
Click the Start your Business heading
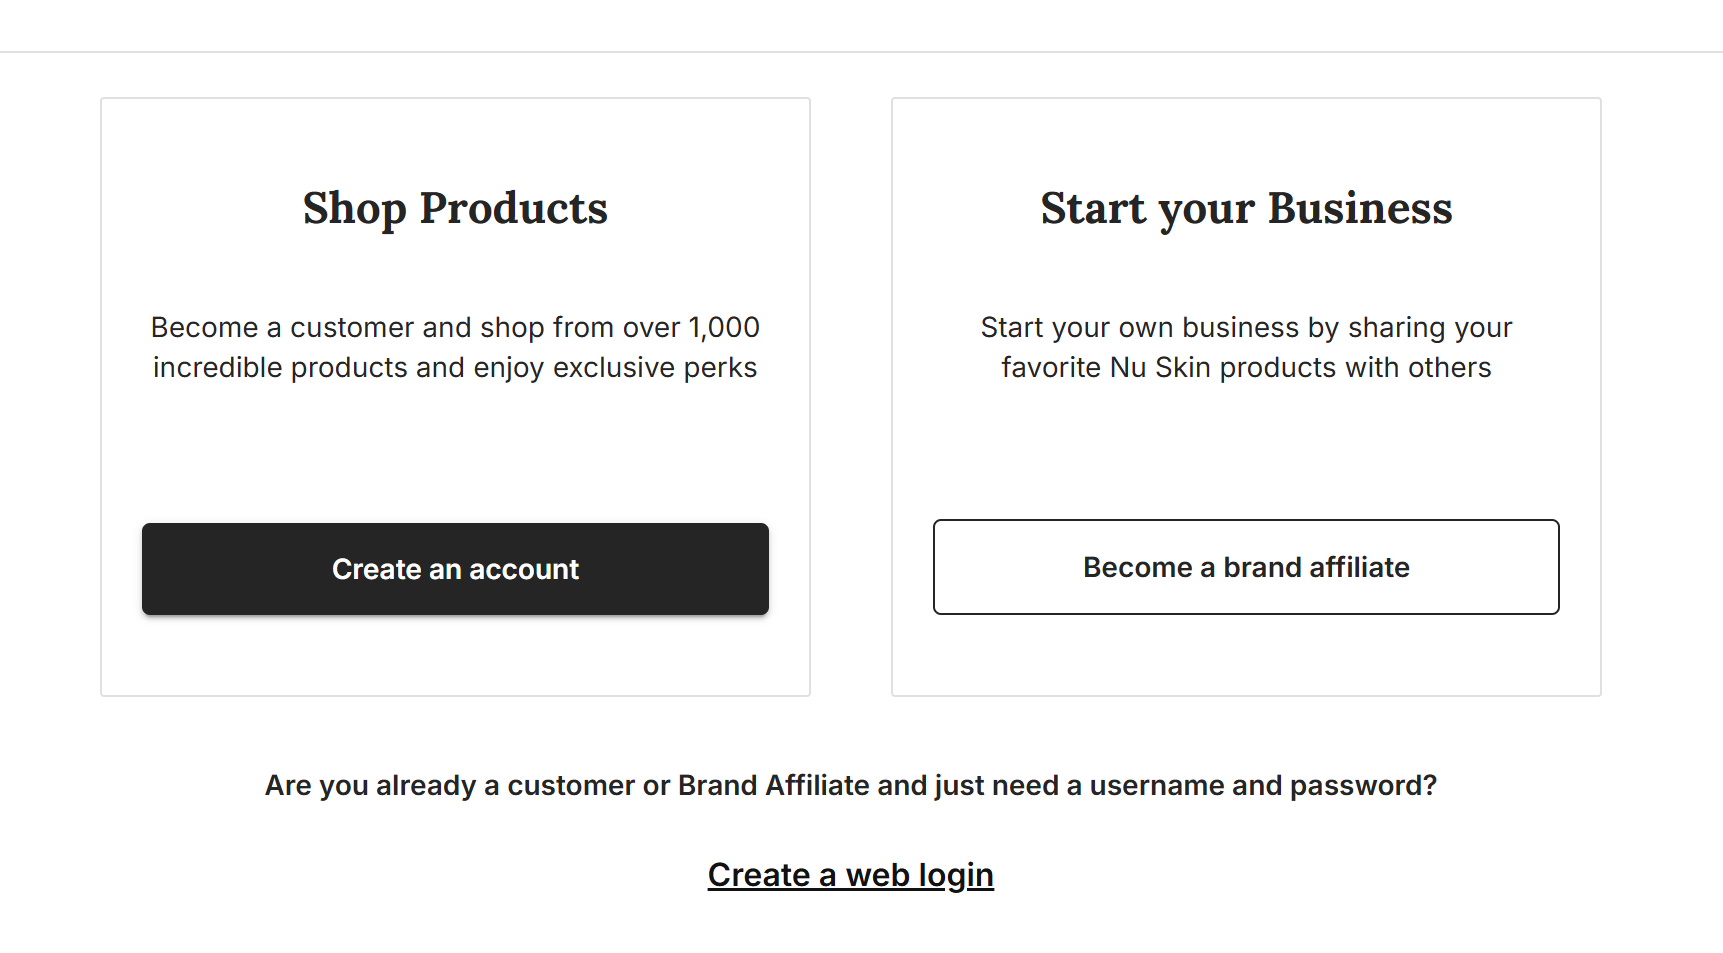click(x=1246, y=208)
